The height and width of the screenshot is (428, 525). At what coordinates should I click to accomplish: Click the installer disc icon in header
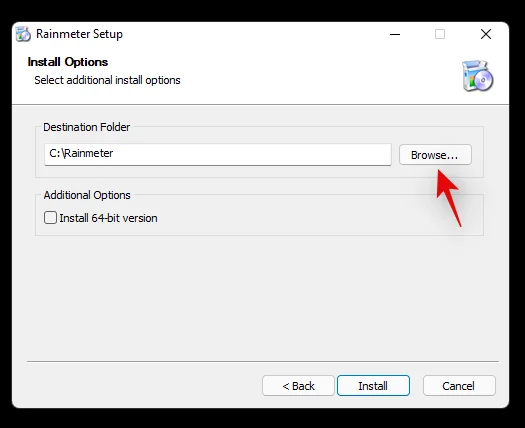477,76
